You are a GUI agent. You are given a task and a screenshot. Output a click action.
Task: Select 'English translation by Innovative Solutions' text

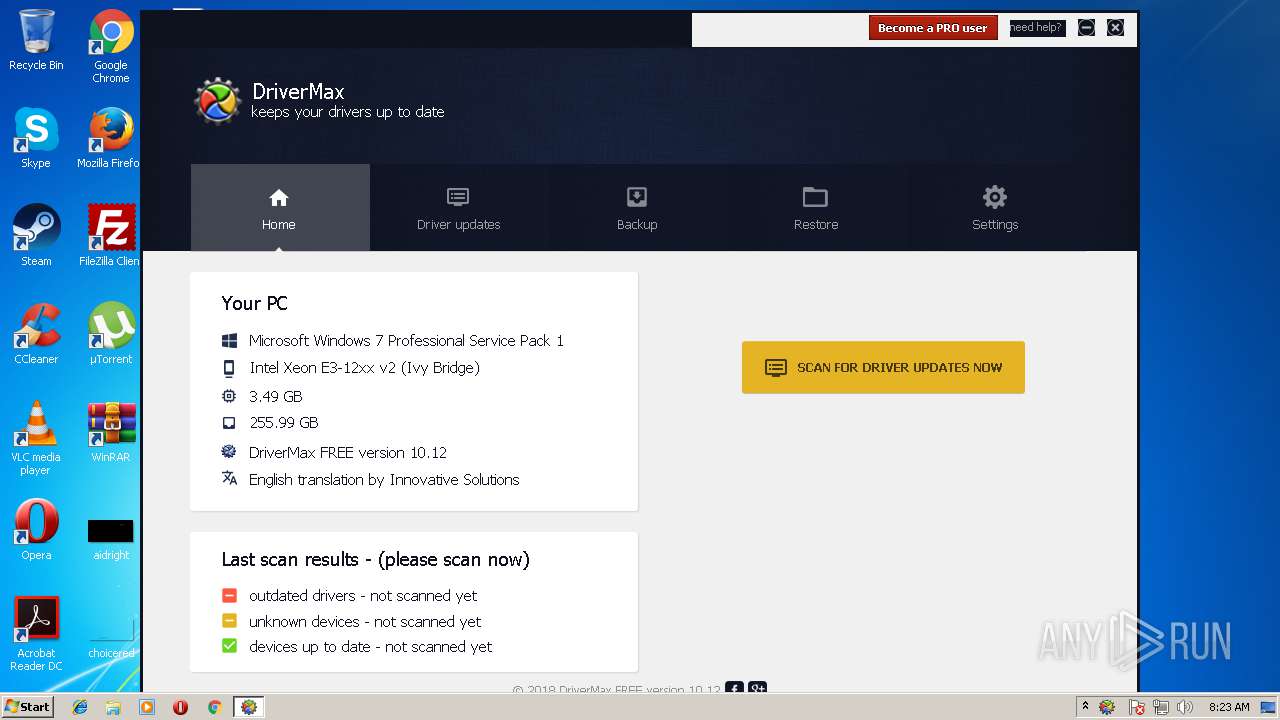click(384, 479)
